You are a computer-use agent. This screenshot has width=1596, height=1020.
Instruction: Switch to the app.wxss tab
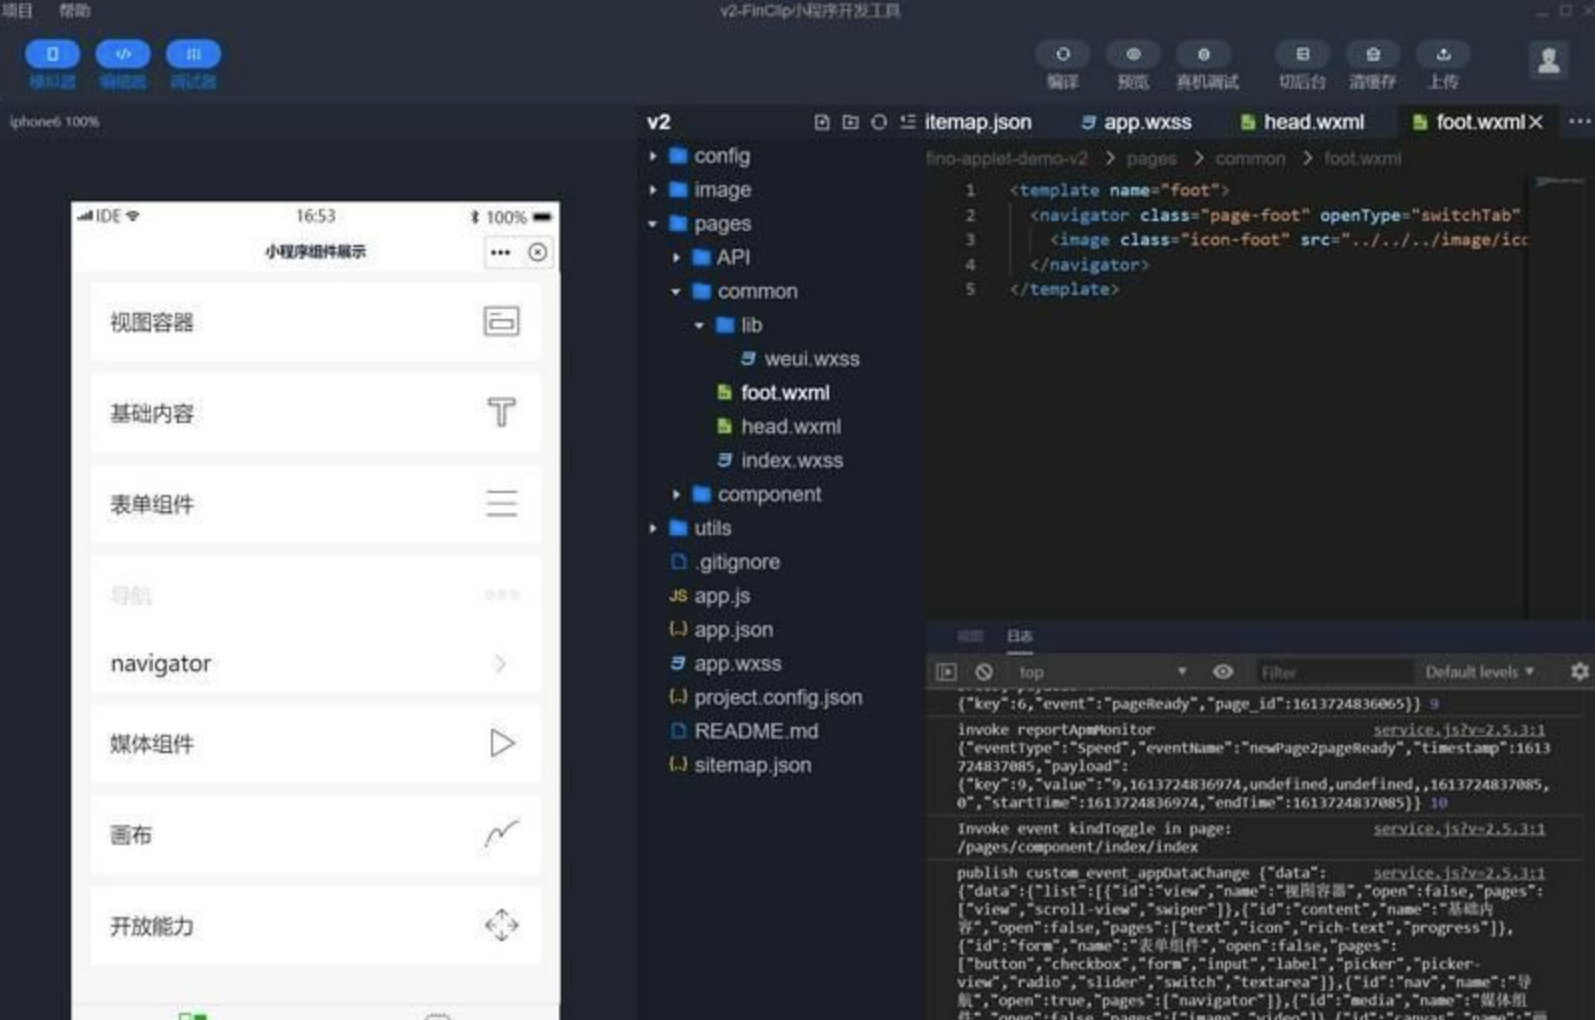pos(1136,122)
